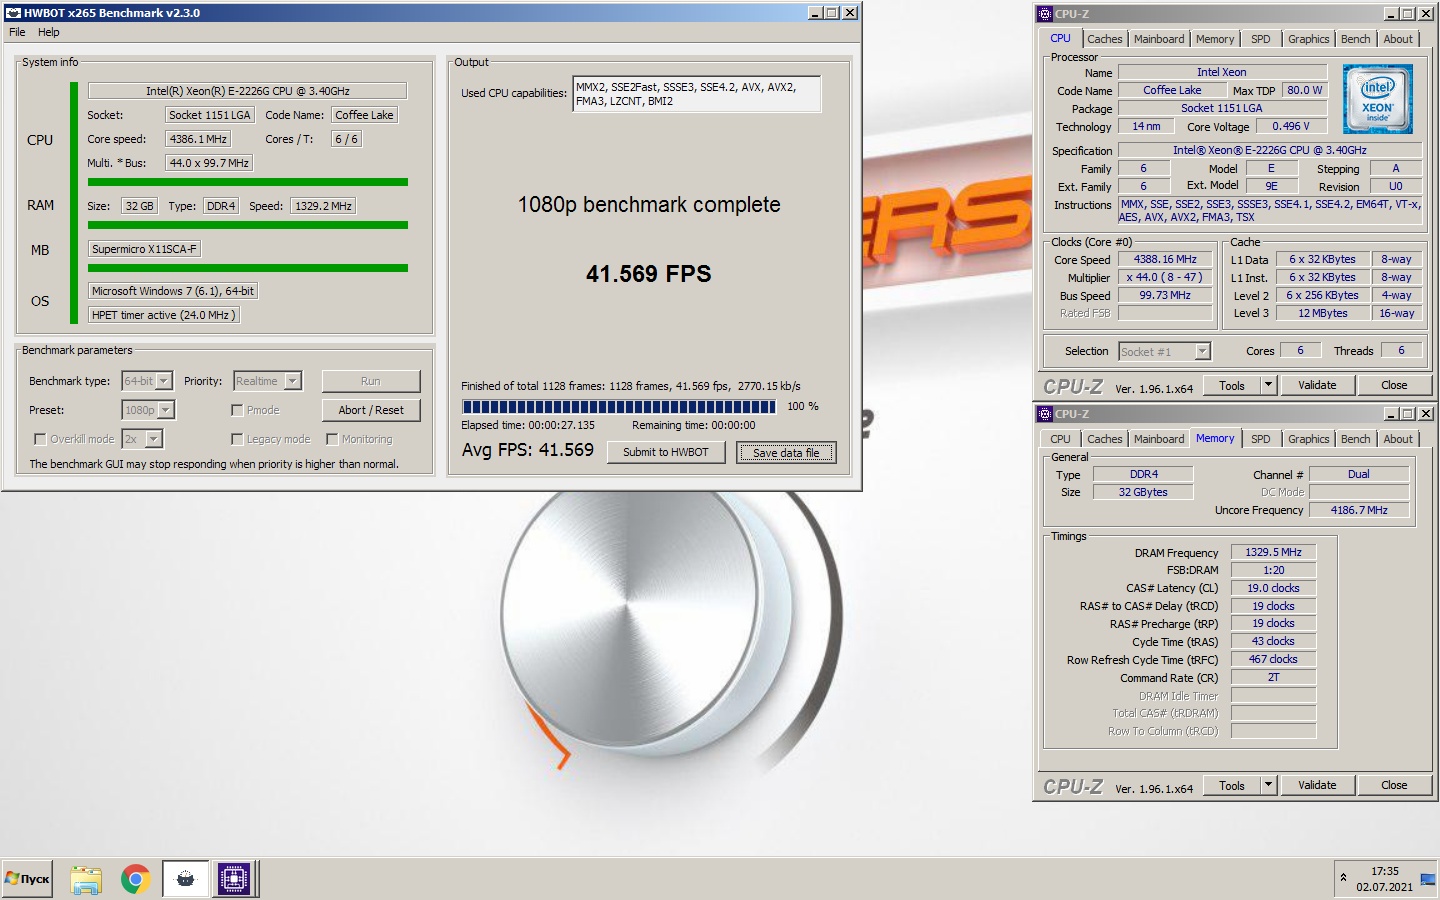Click Submit to HWBOT button

tap(666, 452)
